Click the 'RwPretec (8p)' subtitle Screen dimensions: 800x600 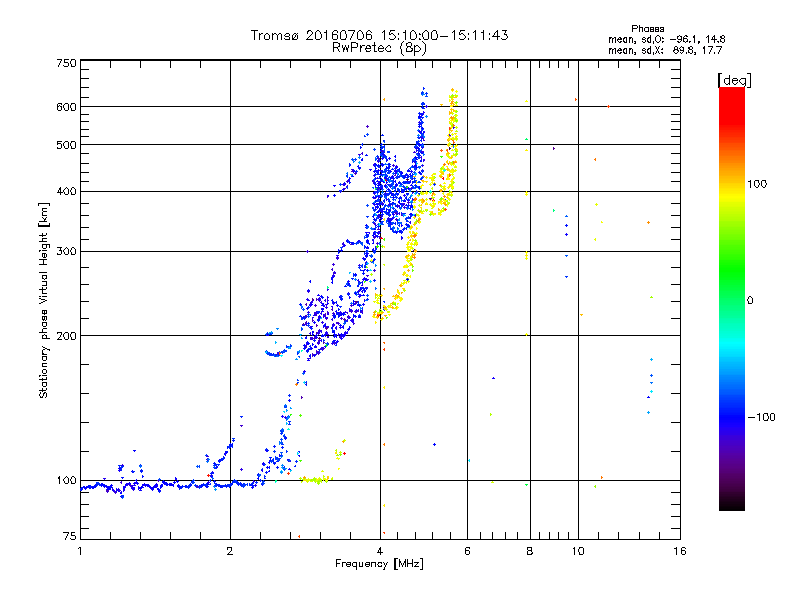click(379, 48)
